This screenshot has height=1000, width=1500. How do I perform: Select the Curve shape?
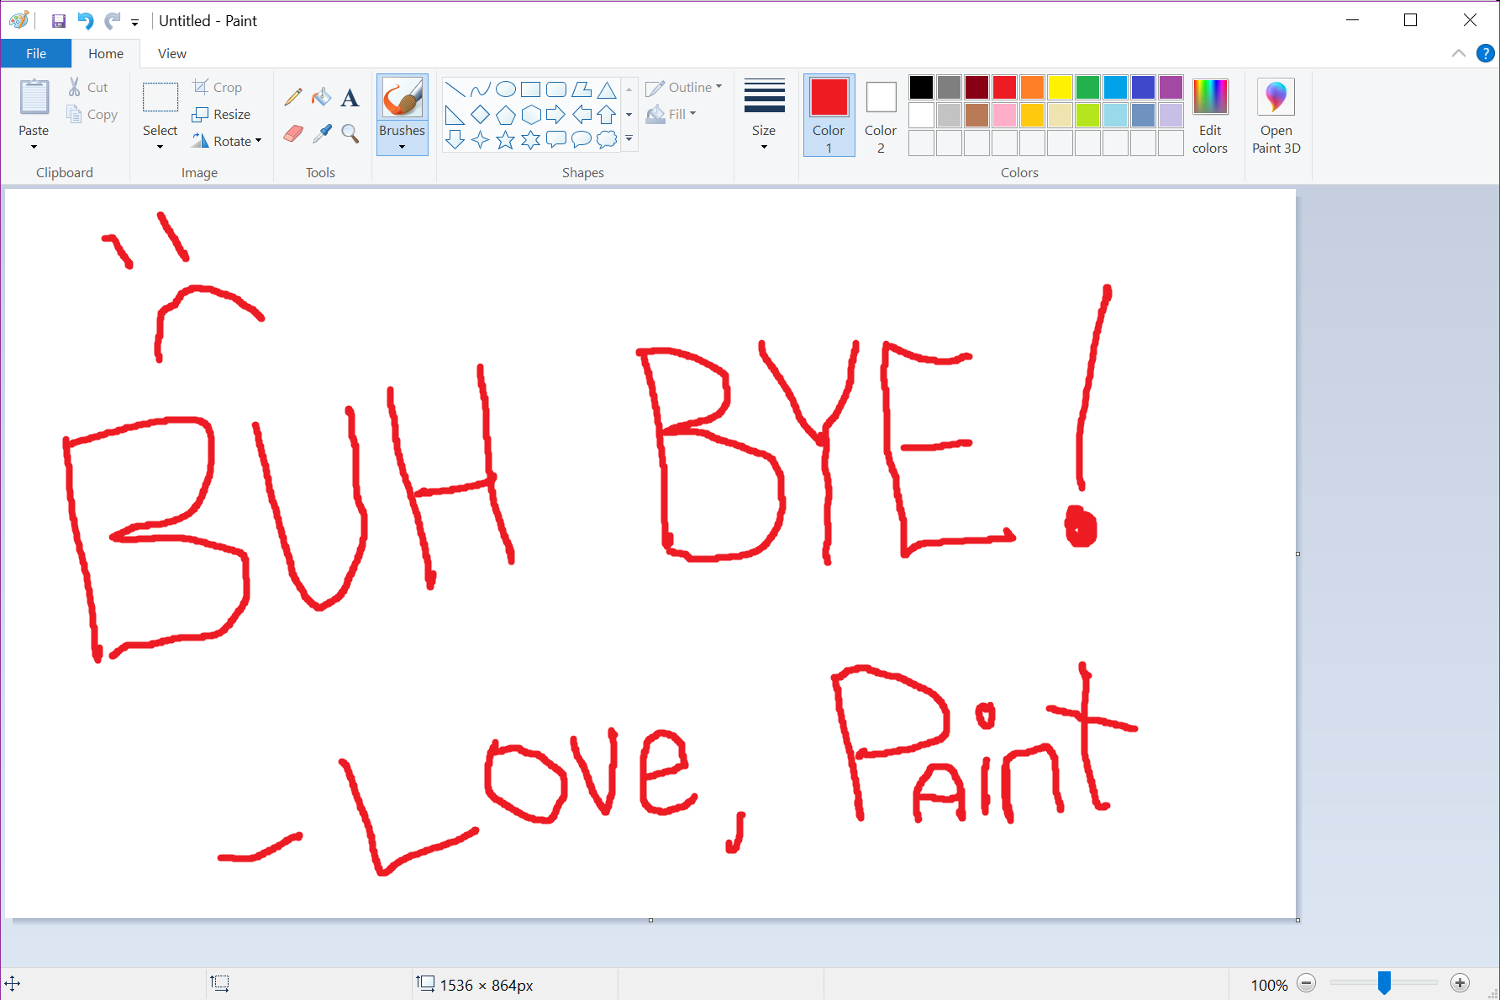[x=480, y=90]
